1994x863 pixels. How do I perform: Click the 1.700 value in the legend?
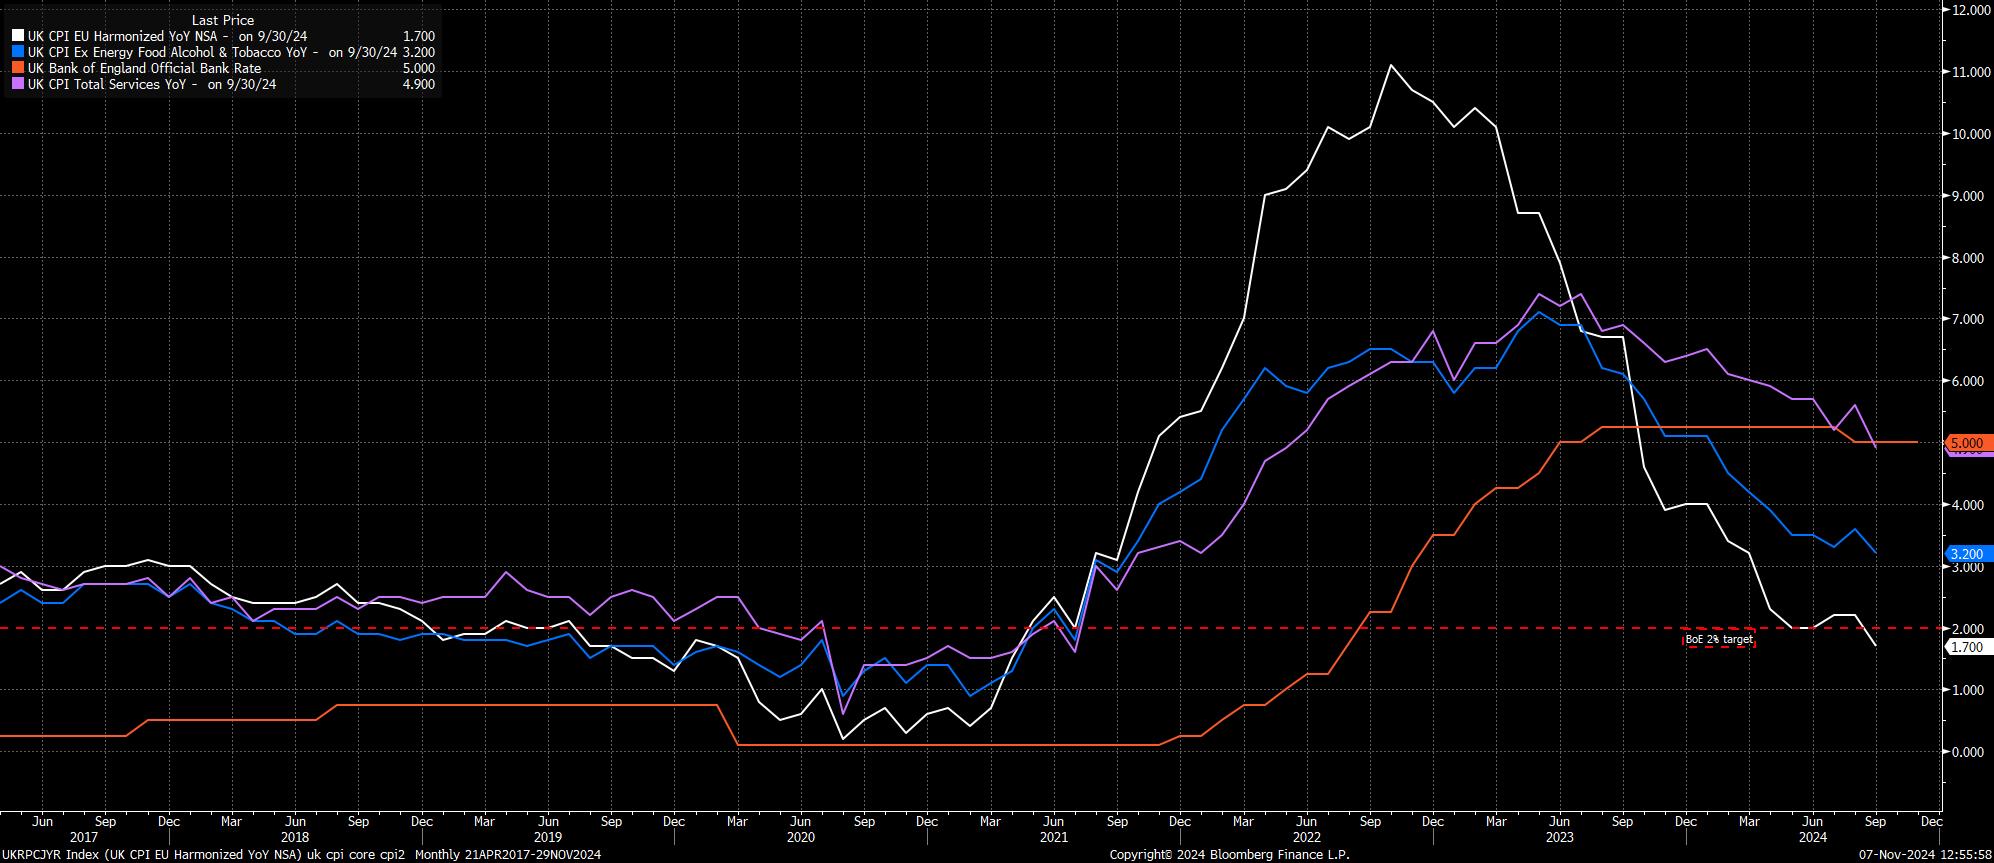click(x=417, y=36)
